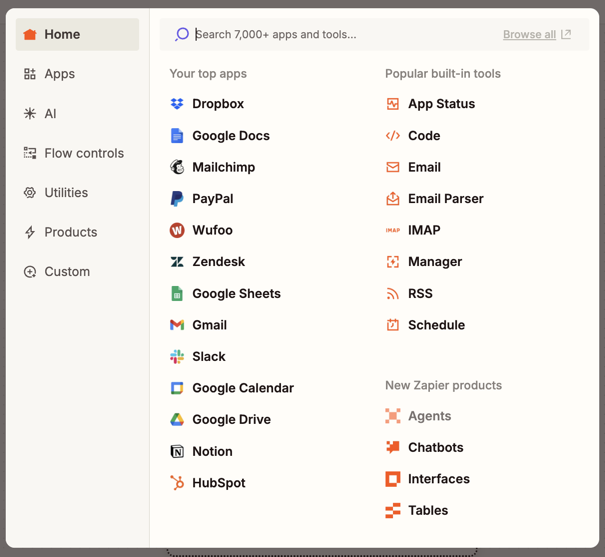This screenshot has height=557, width=605.
Task: Select the App Status label
Action: [442, 104]
